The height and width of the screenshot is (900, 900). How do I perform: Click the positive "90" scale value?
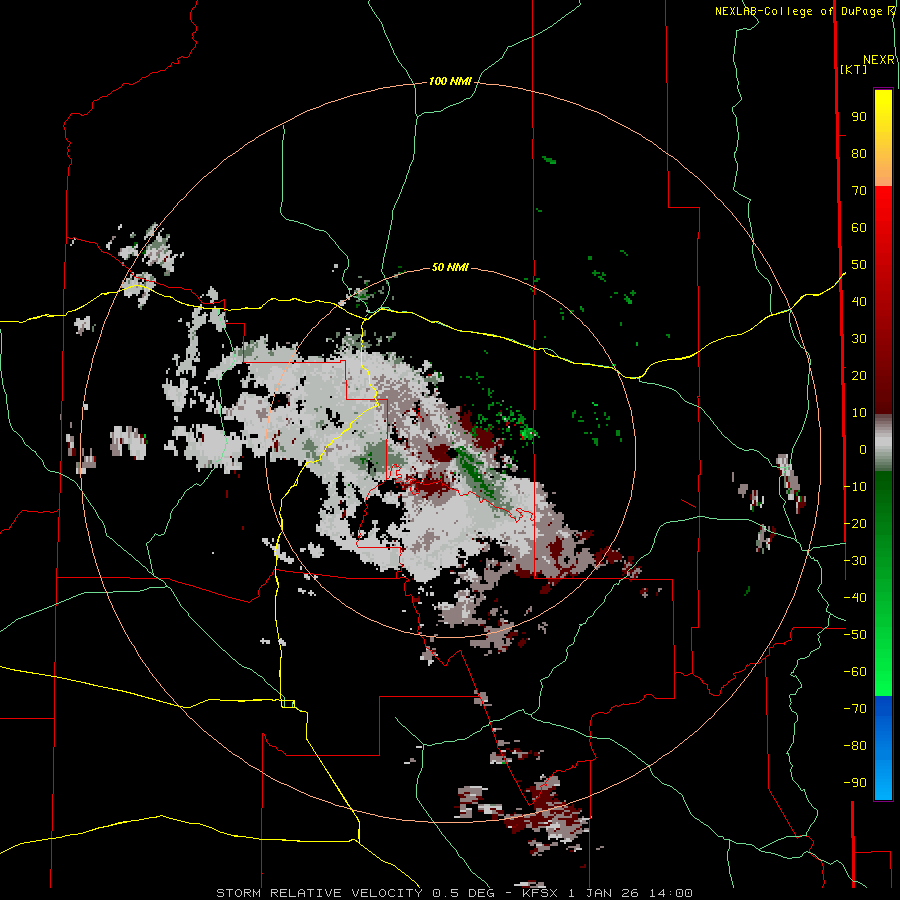point(859,117)
